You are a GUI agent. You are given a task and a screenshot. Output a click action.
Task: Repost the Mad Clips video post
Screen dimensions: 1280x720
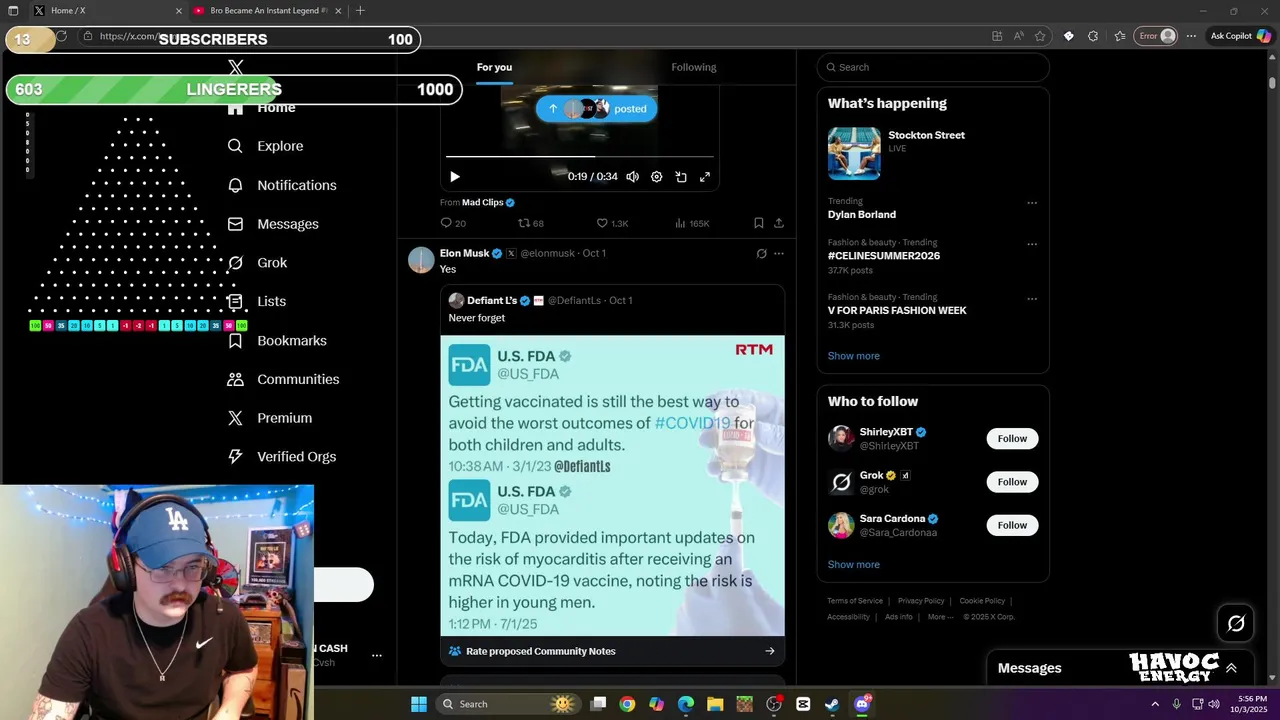click(530, 223)
